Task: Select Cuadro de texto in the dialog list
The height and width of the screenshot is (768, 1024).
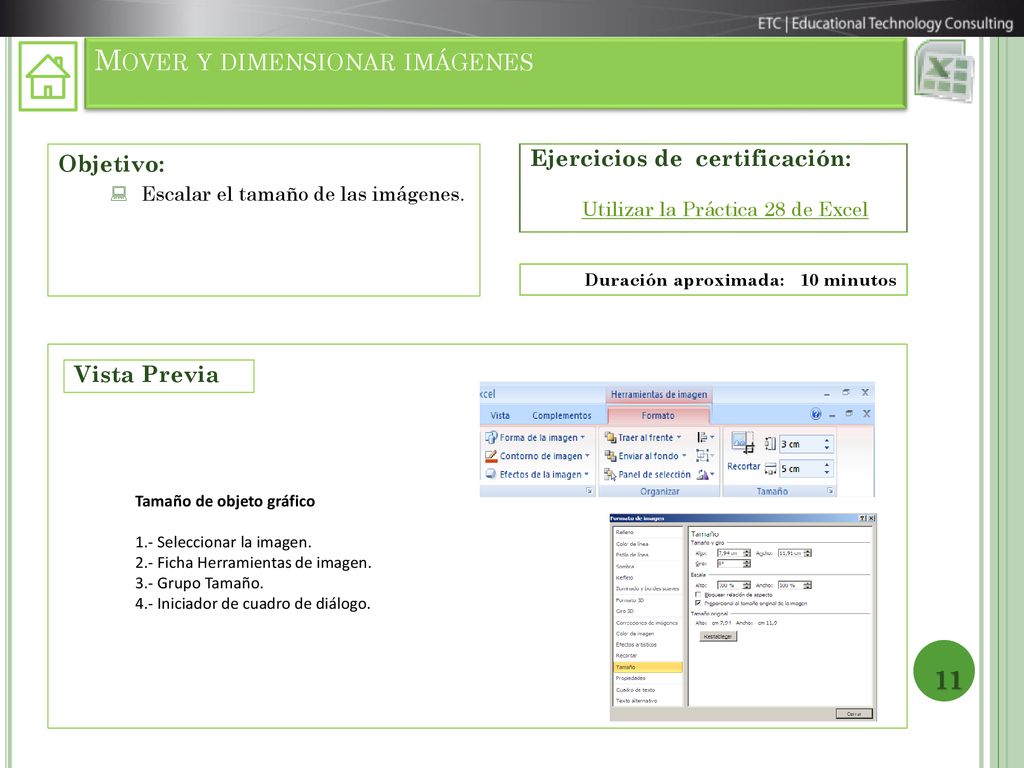Action: point(635,690)
